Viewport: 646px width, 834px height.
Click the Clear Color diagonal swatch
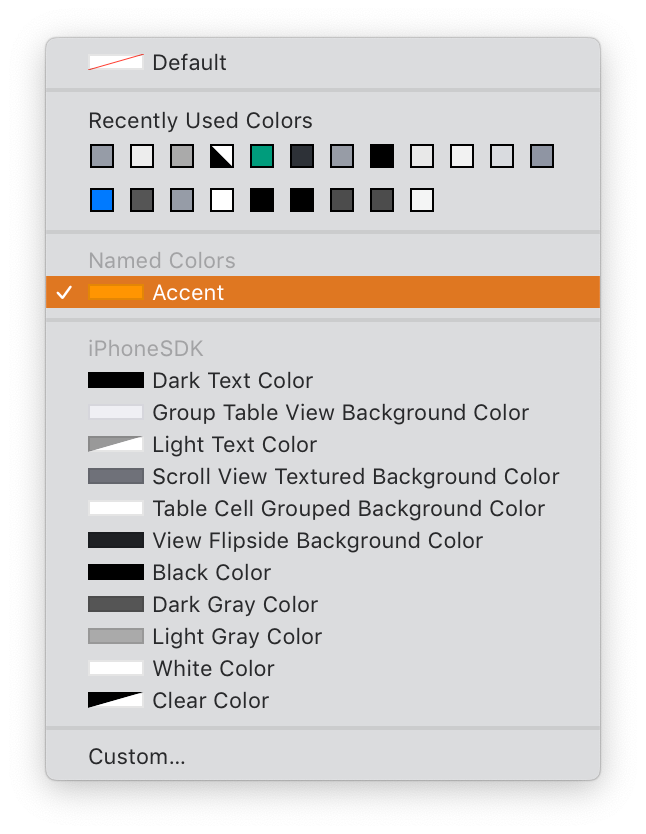point(117,700)
